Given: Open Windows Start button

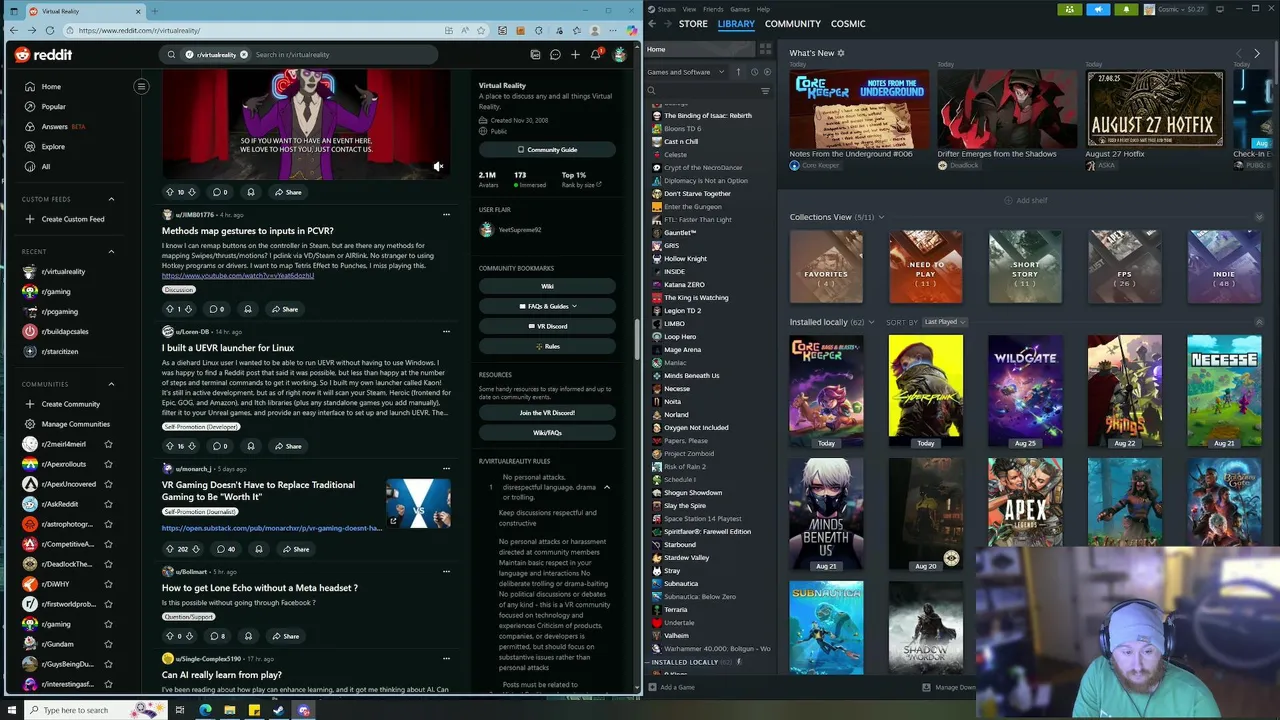Looking at the screenshot, I should point(11,710).
